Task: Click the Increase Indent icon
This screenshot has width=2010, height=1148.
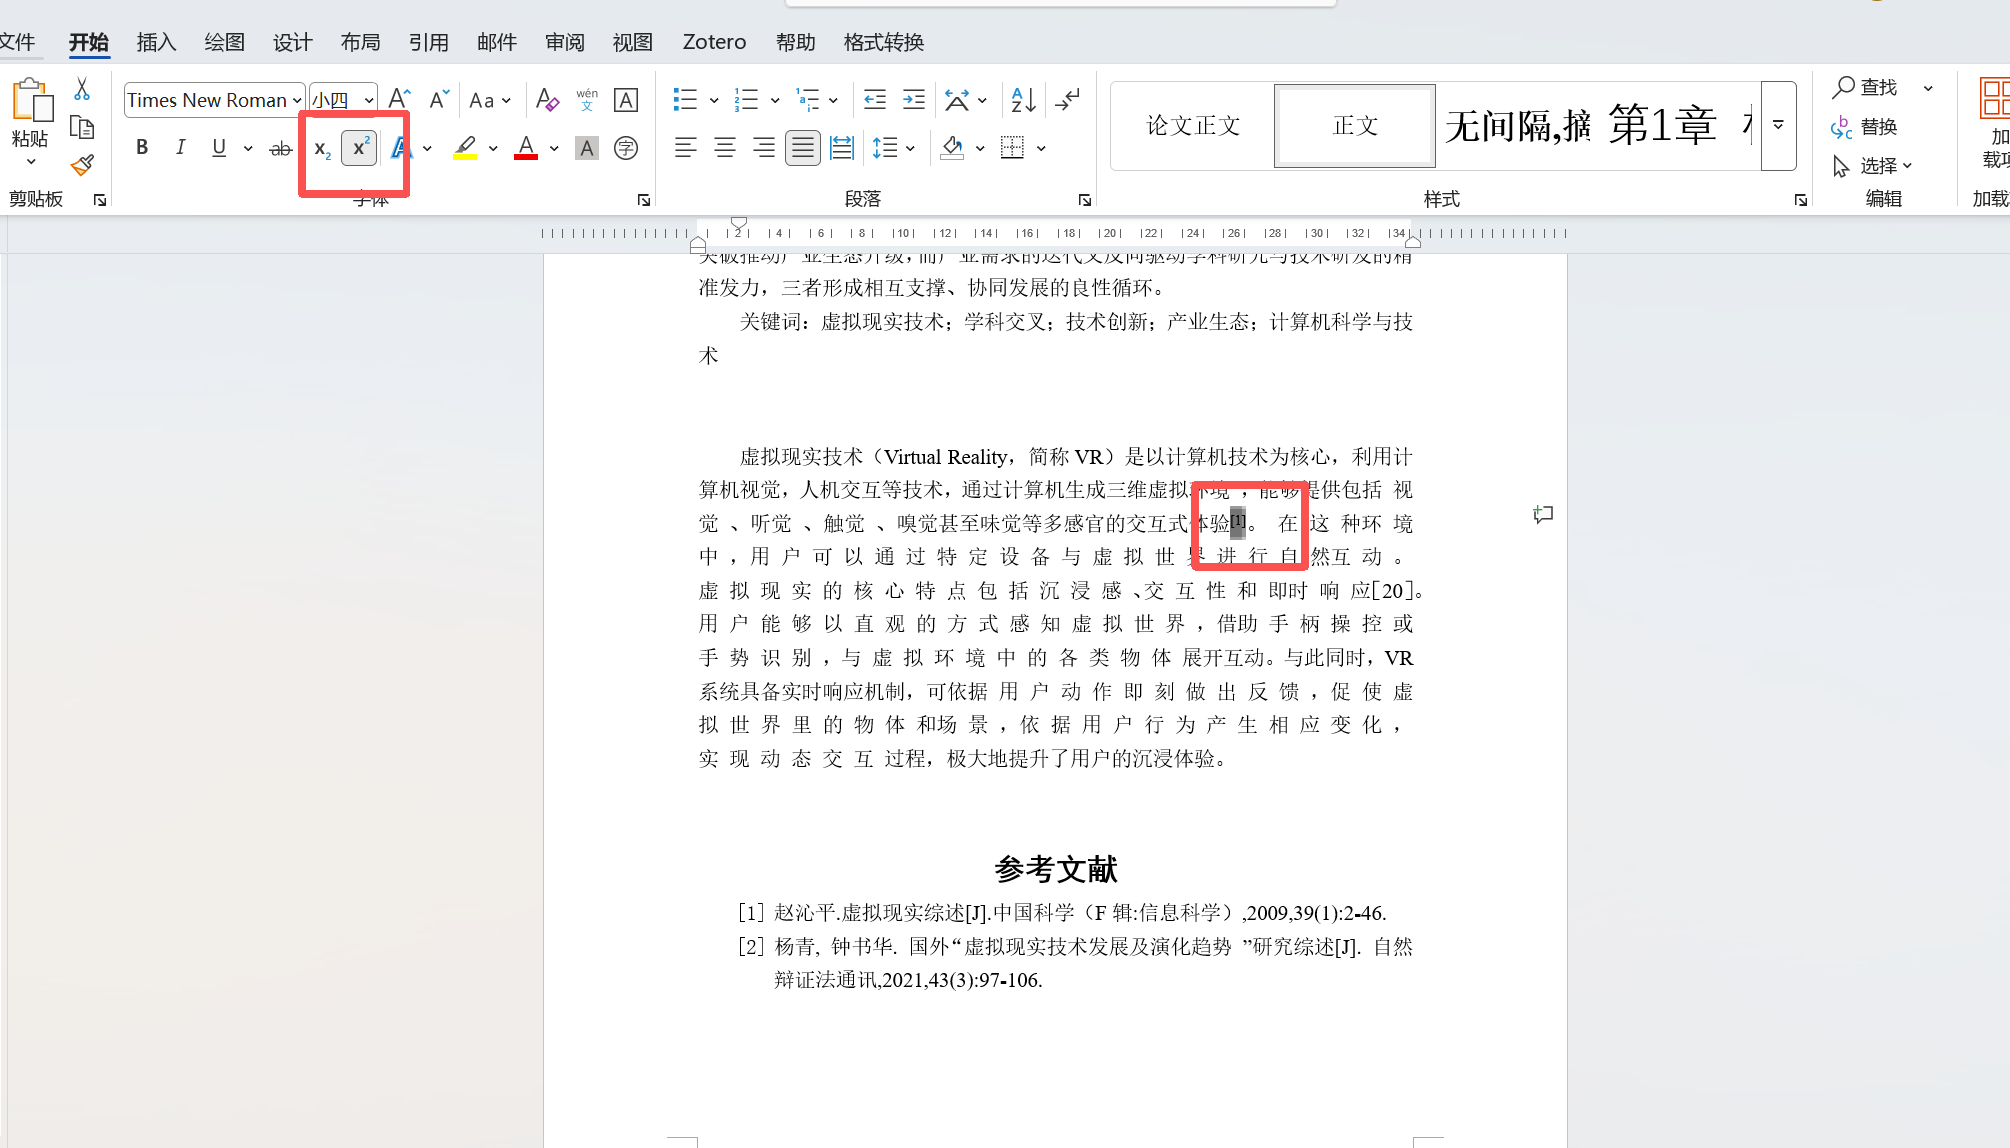Action: coord(913,99)
